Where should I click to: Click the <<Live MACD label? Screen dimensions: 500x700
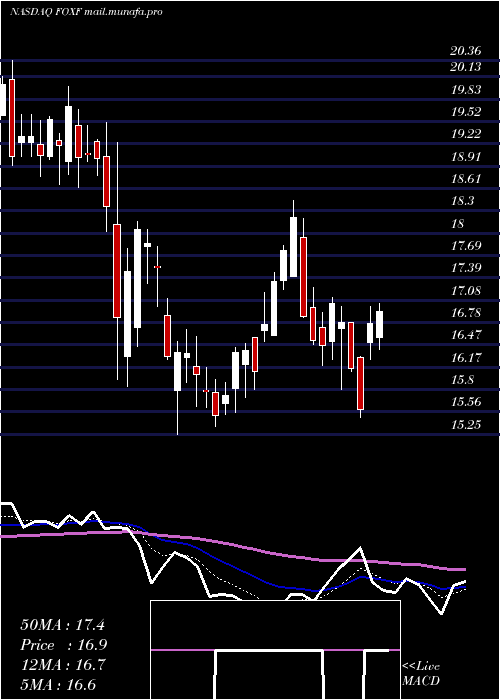(421, 673)
